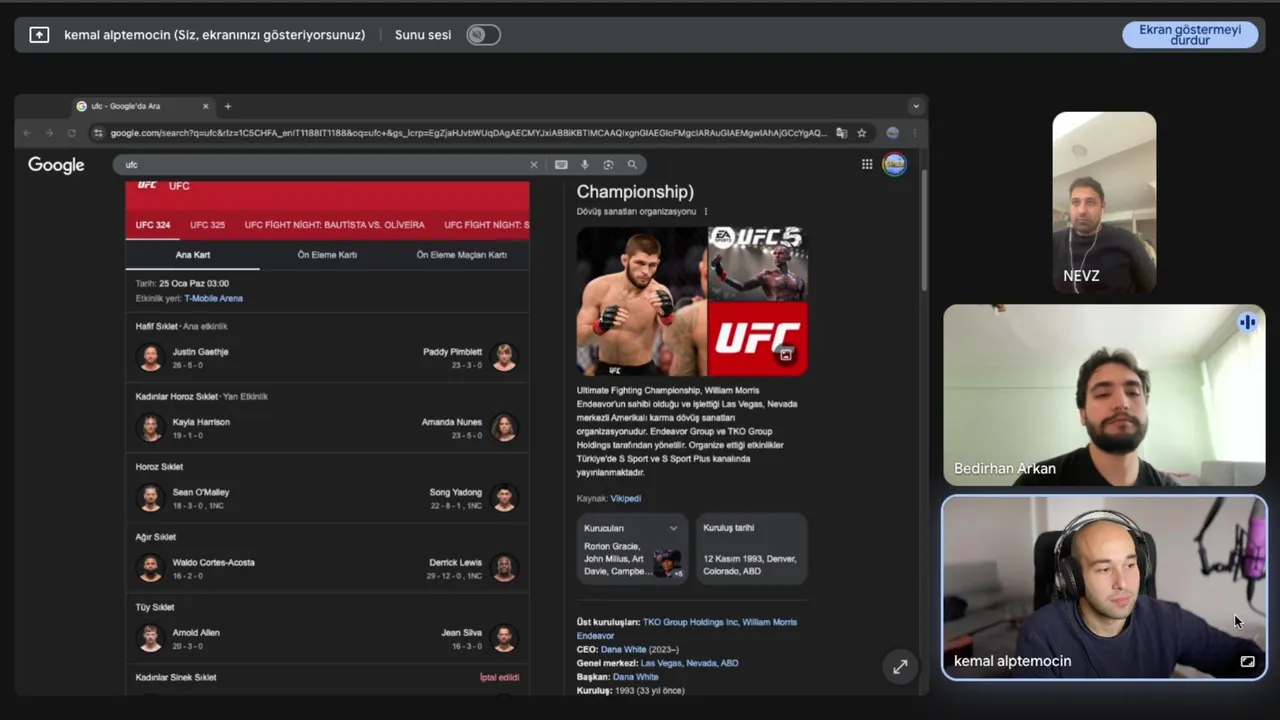
Task: Open the T-Mobile Arena link
Action: click(213, 298)
